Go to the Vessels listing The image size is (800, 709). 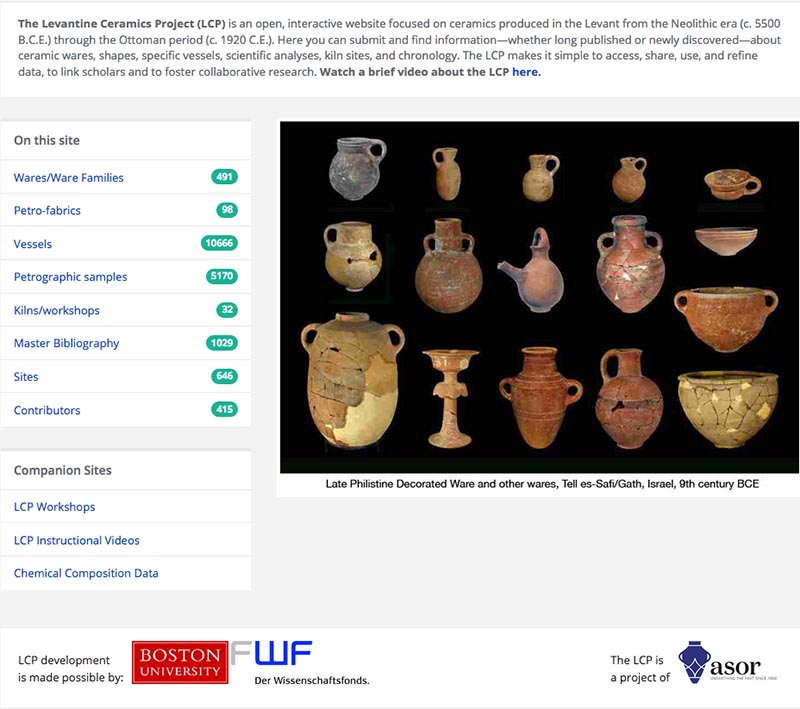coord(33,244)
